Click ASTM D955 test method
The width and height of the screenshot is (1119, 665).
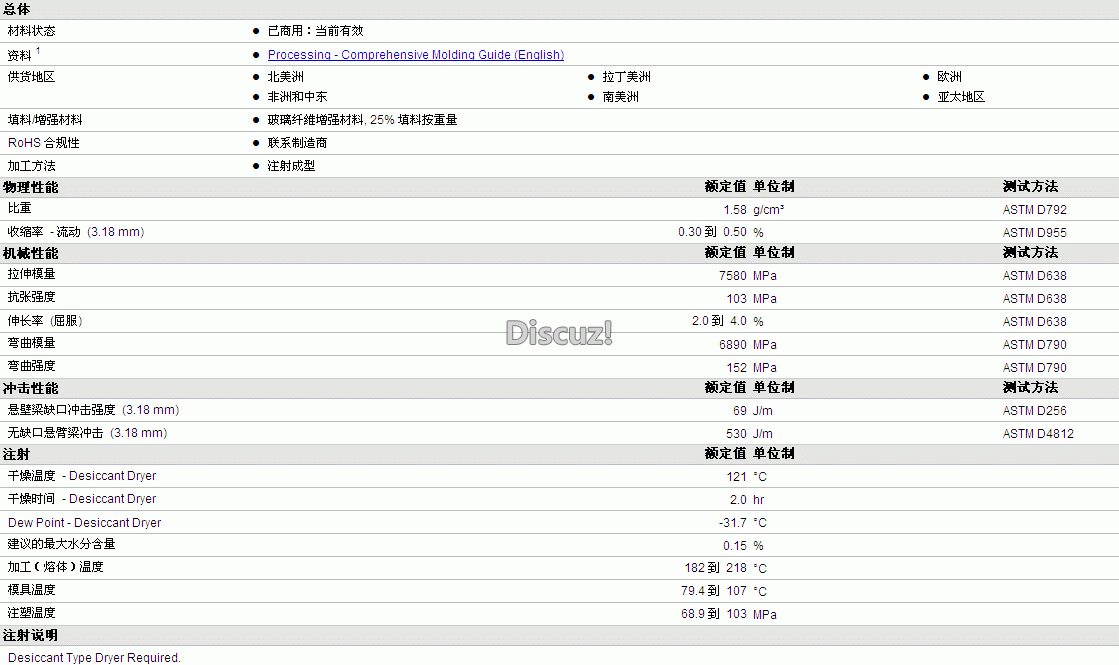(1034, 233)
